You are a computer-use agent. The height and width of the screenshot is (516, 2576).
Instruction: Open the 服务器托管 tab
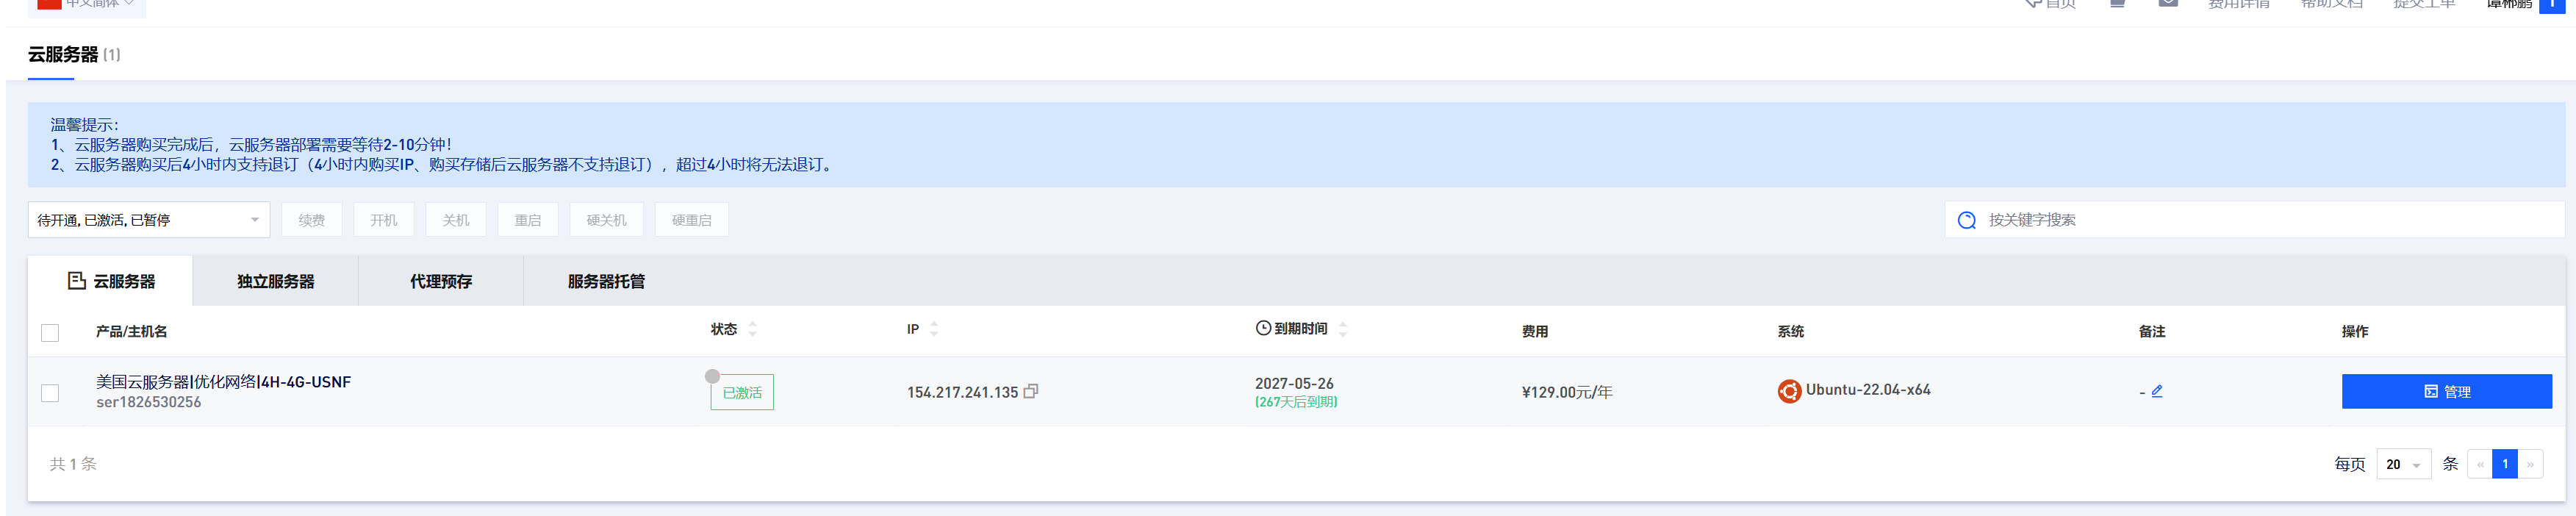pyautogui.click(x=606, y=281)
